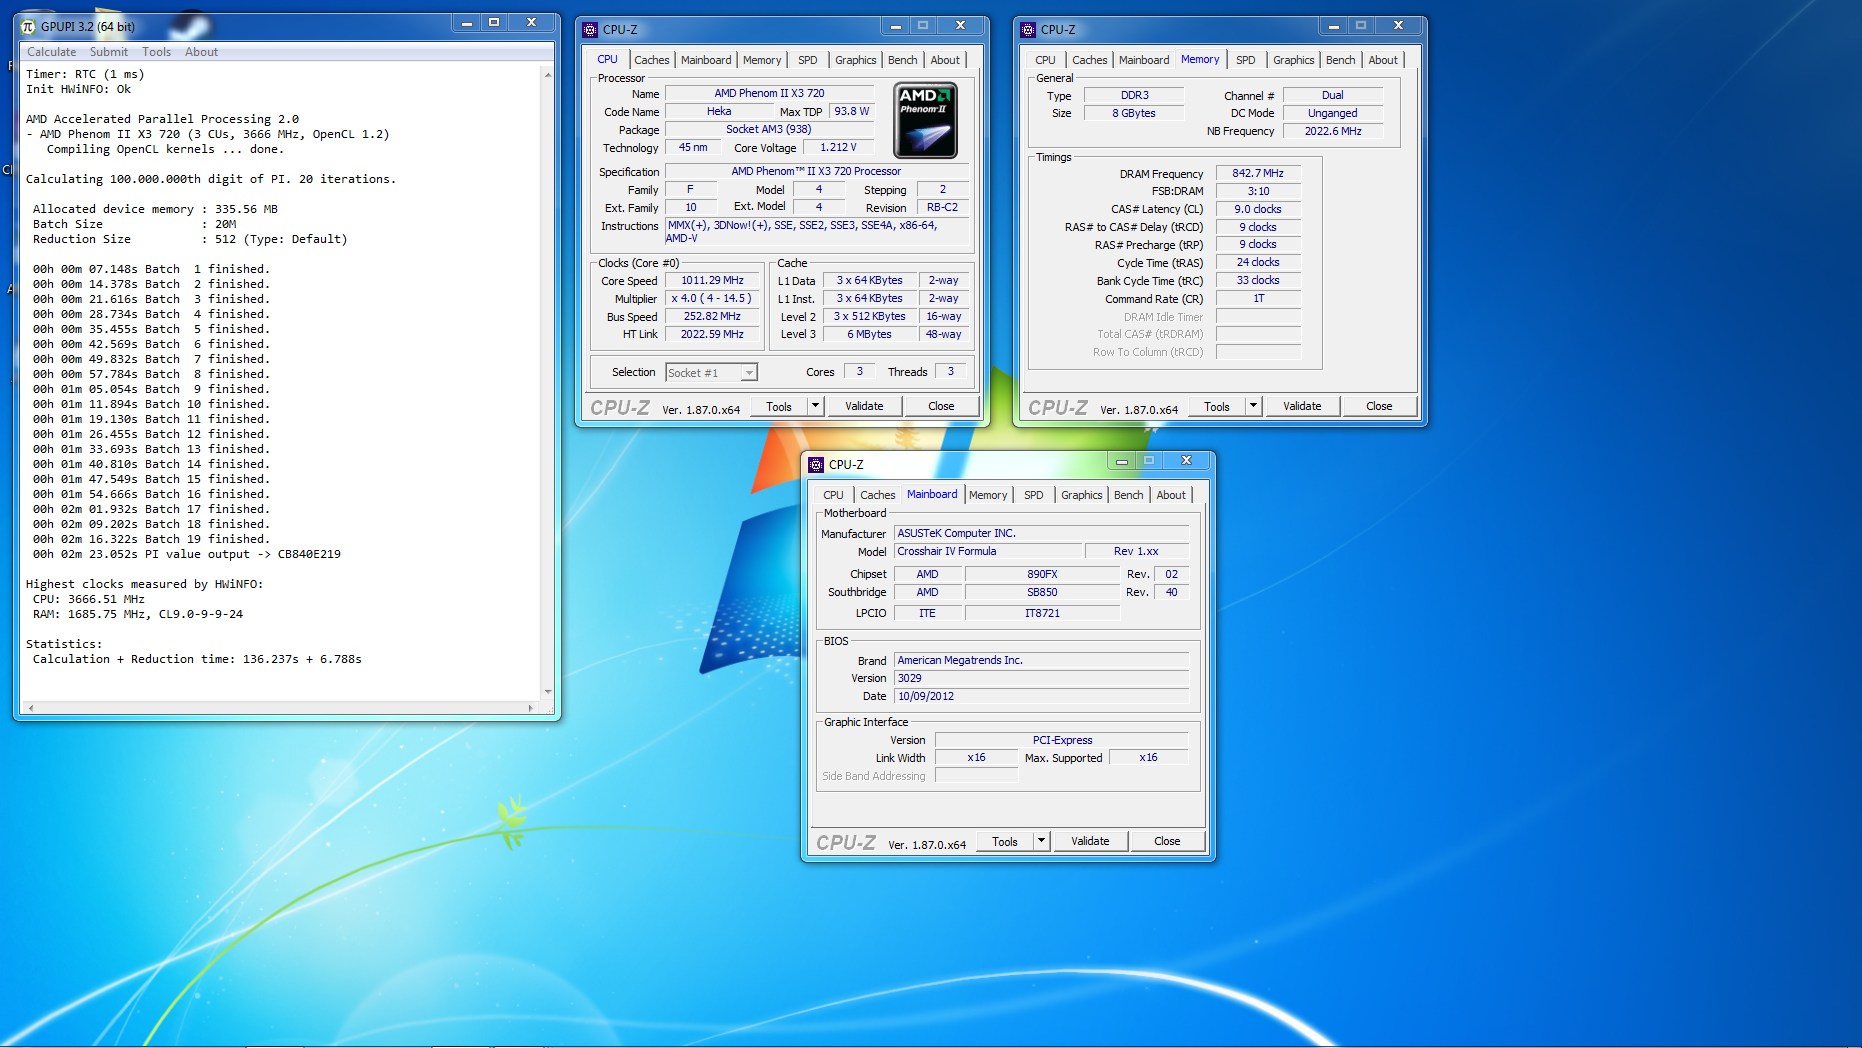Open the Submit menu in GPUPI
This screenshot has width=1862, height=1048.
pos(109,52)
